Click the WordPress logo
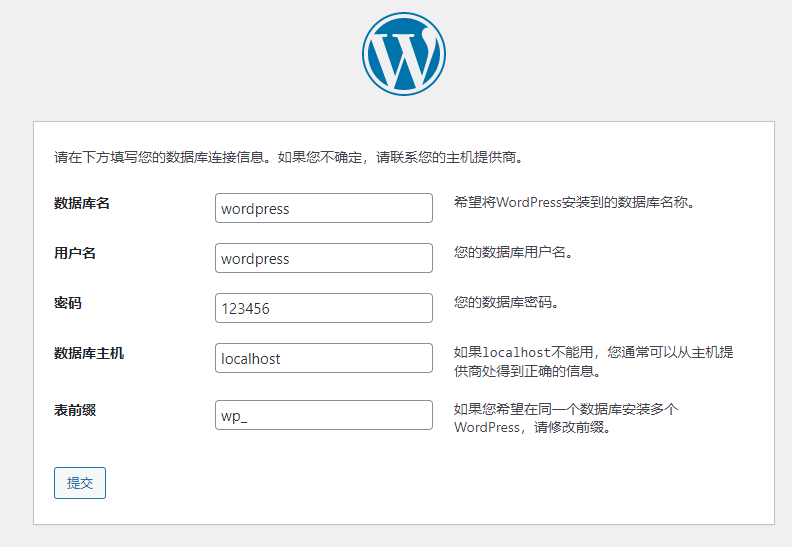Viewport: 792px width, 547px height. pyautogui.click(x=404, y=54)
